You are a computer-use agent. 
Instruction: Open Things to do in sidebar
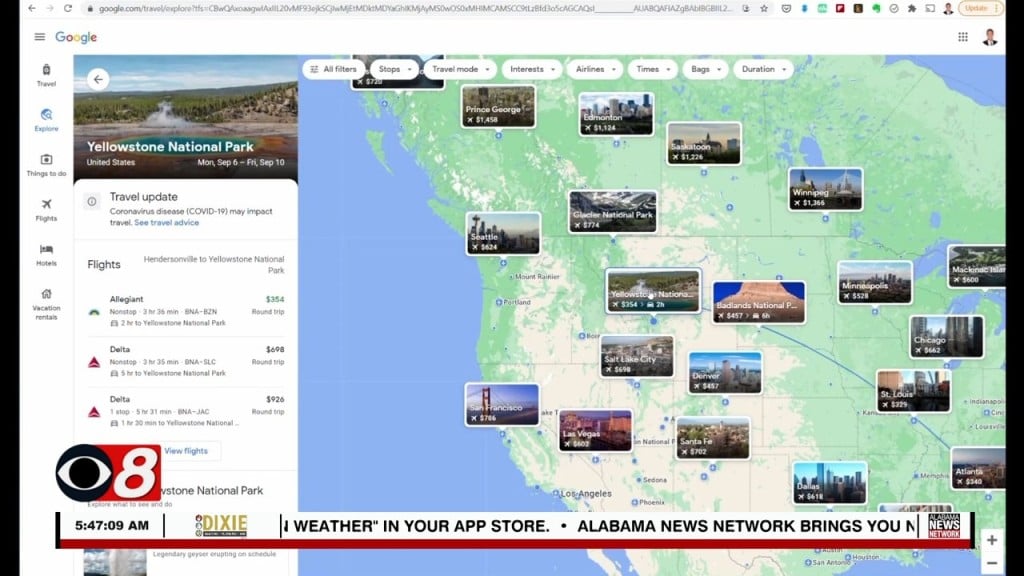click(46, 165)
